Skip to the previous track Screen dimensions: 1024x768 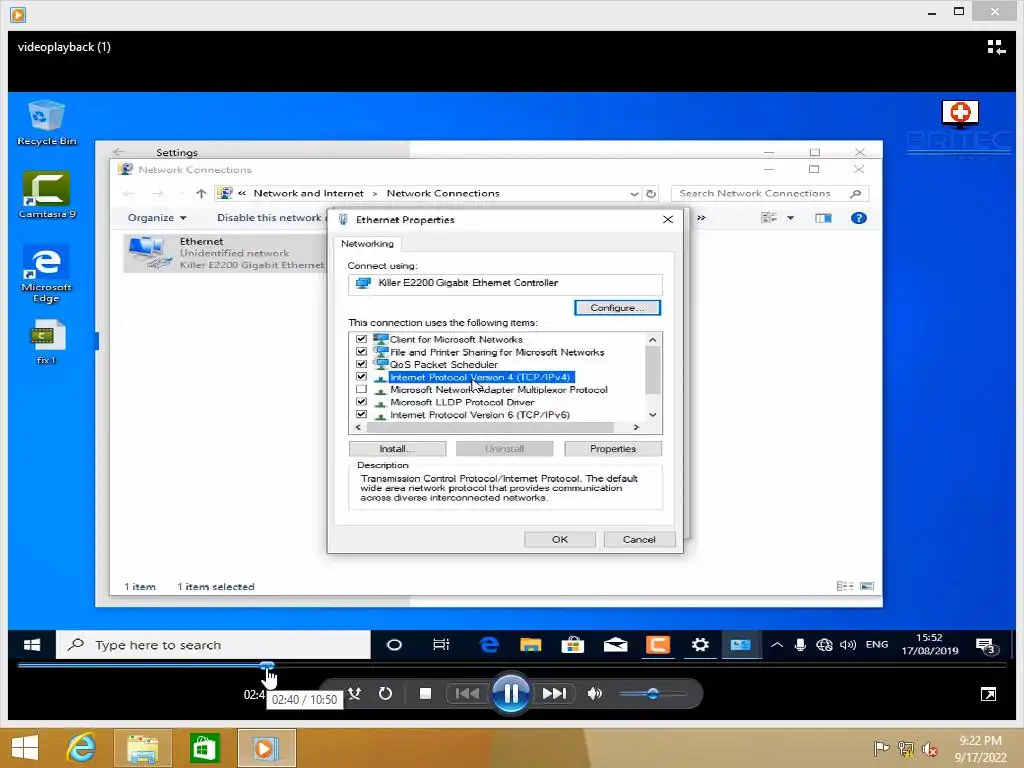click(466, 694)
